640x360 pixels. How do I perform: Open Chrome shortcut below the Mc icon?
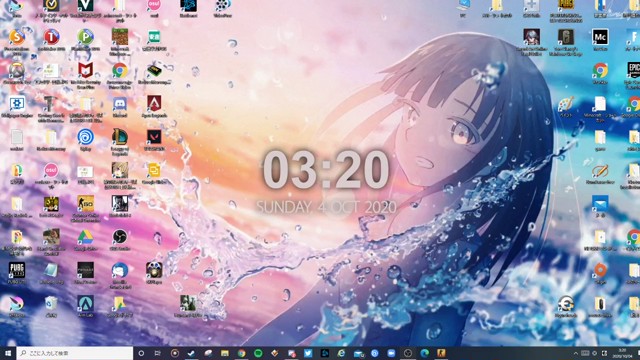(600, 71)
